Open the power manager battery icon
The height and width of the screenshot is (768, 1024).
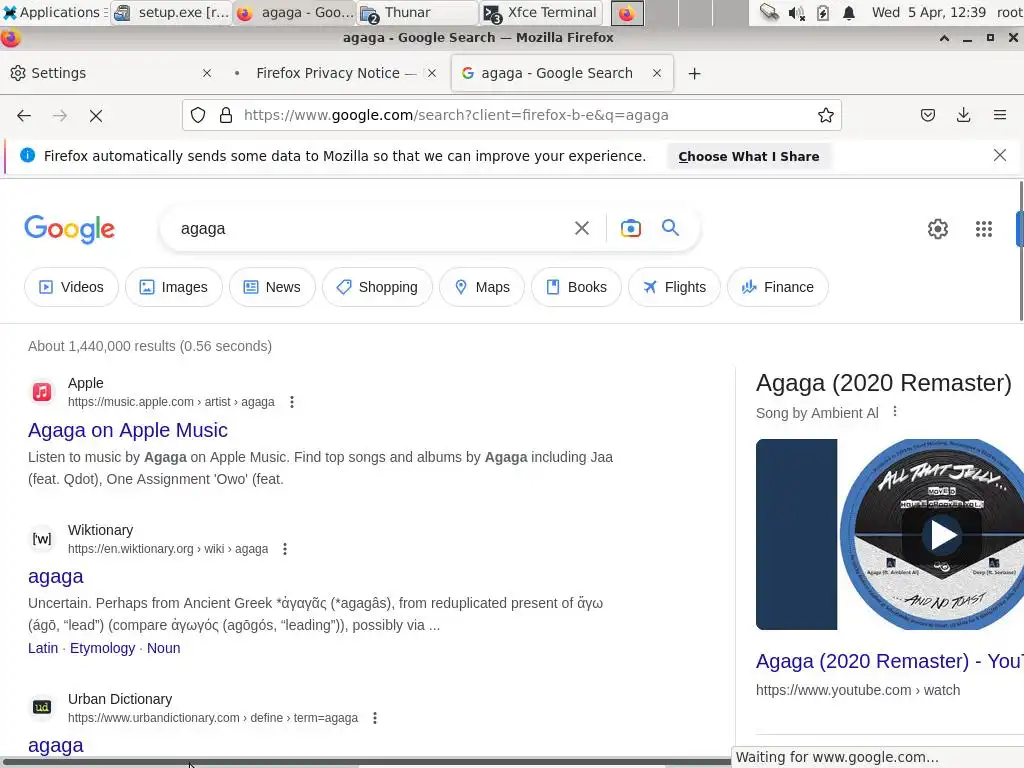click(823, 13)
